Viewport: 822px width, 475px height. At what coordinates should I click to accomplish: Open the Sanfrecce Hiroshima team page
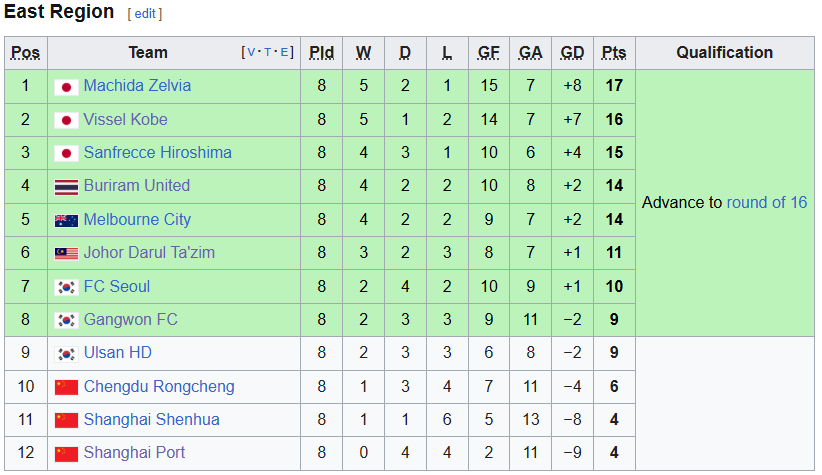pyautogui.click(x=157, y=153)
